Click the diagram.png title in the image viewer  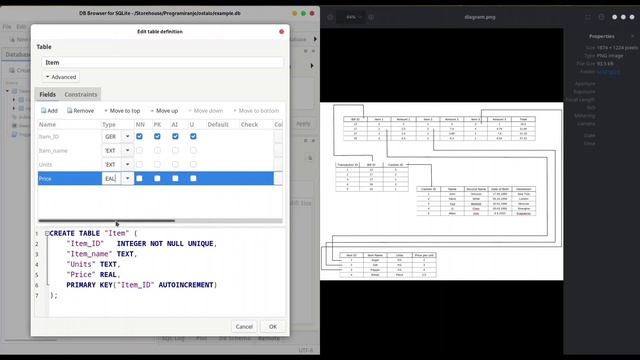480,17
